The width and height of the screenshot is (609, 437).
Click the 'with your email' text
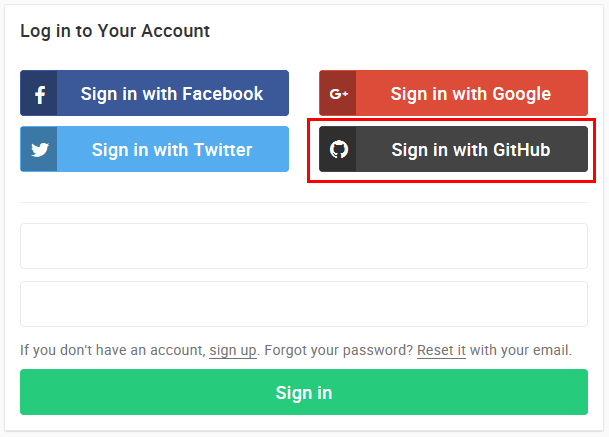pos(521,351)
